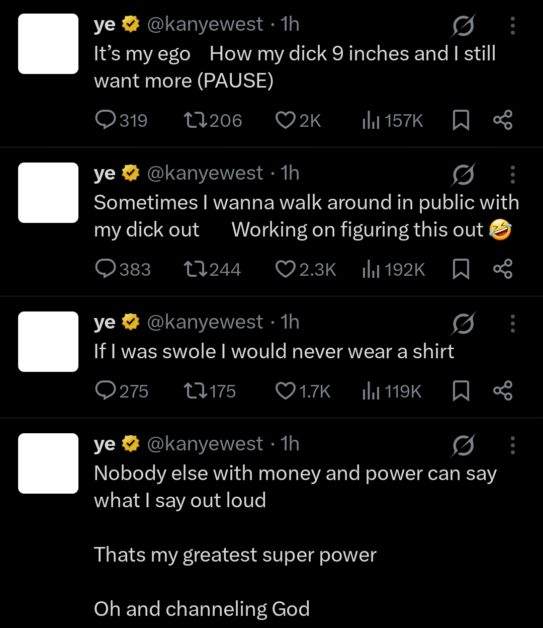Share the tweet with 157K views
543x628 pixels.
click(x=503, y=120)
